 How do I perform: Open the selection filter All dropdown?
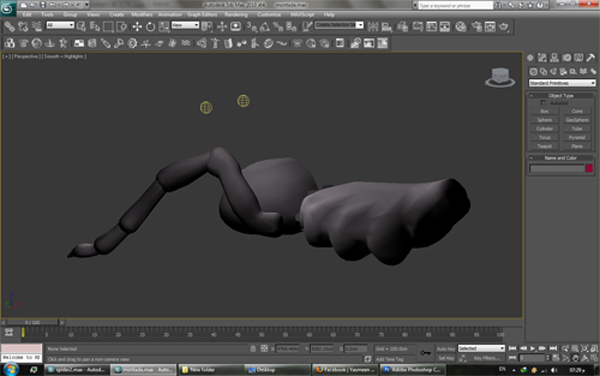click(60, 25)
